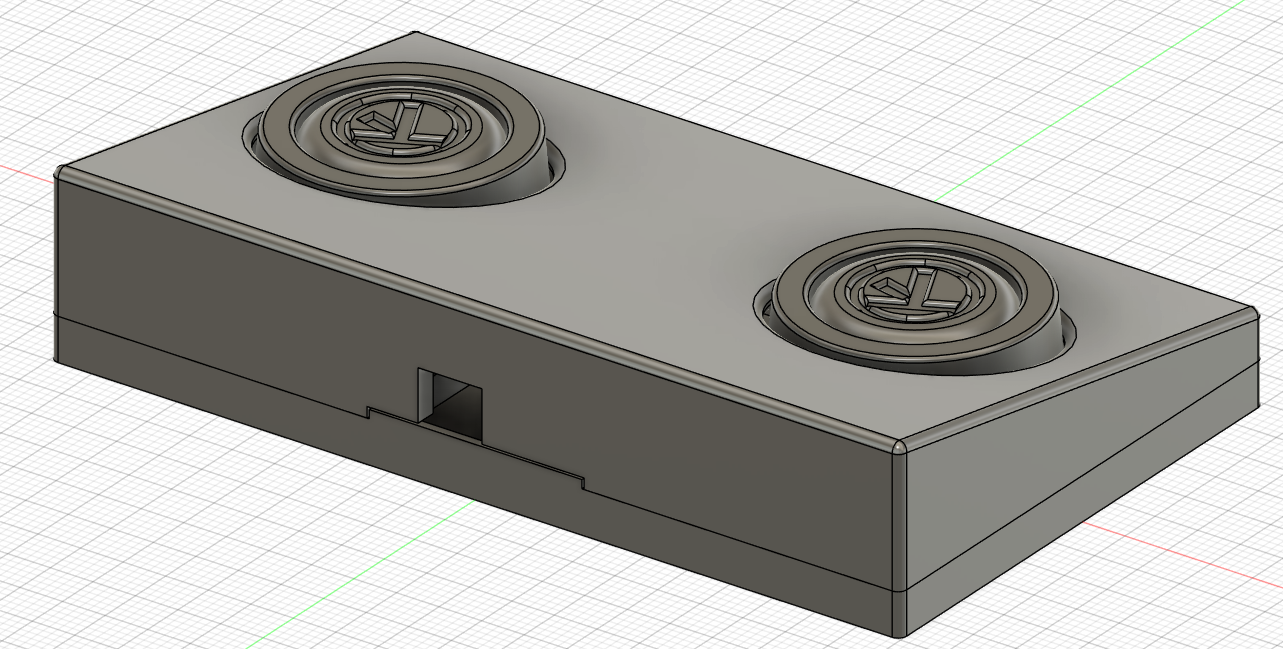
Task: Click the emblem in the left button's center
Action: (x=403, y=127)
